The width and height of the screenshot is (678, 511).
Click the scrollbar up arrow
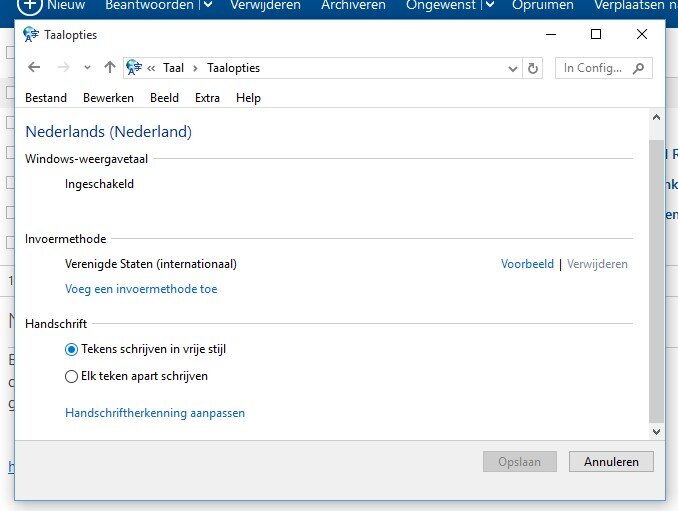[656, 119]
